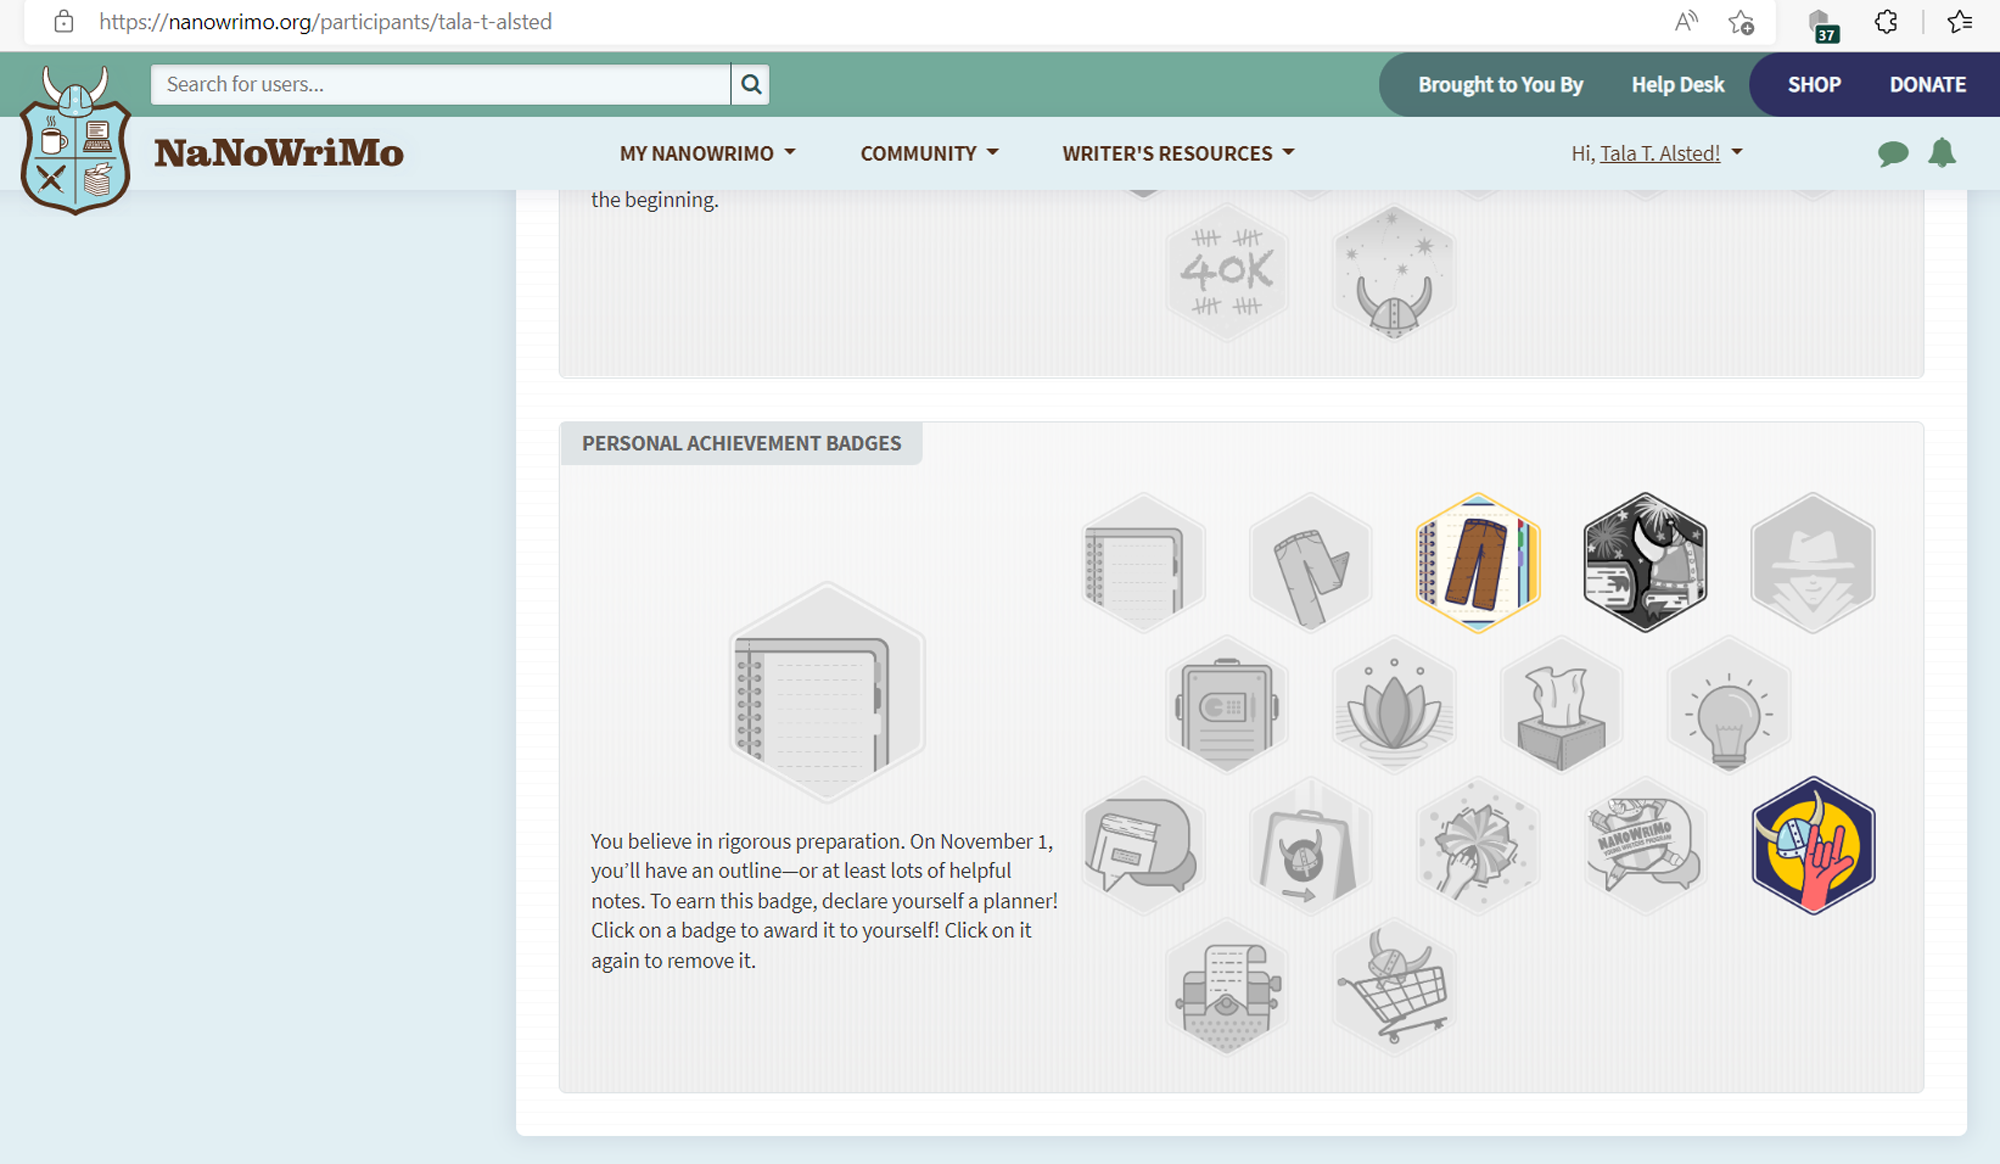Click the lotus flower badge
The height and width of the screenshot is (1164, 2000).
[1394, 703]
